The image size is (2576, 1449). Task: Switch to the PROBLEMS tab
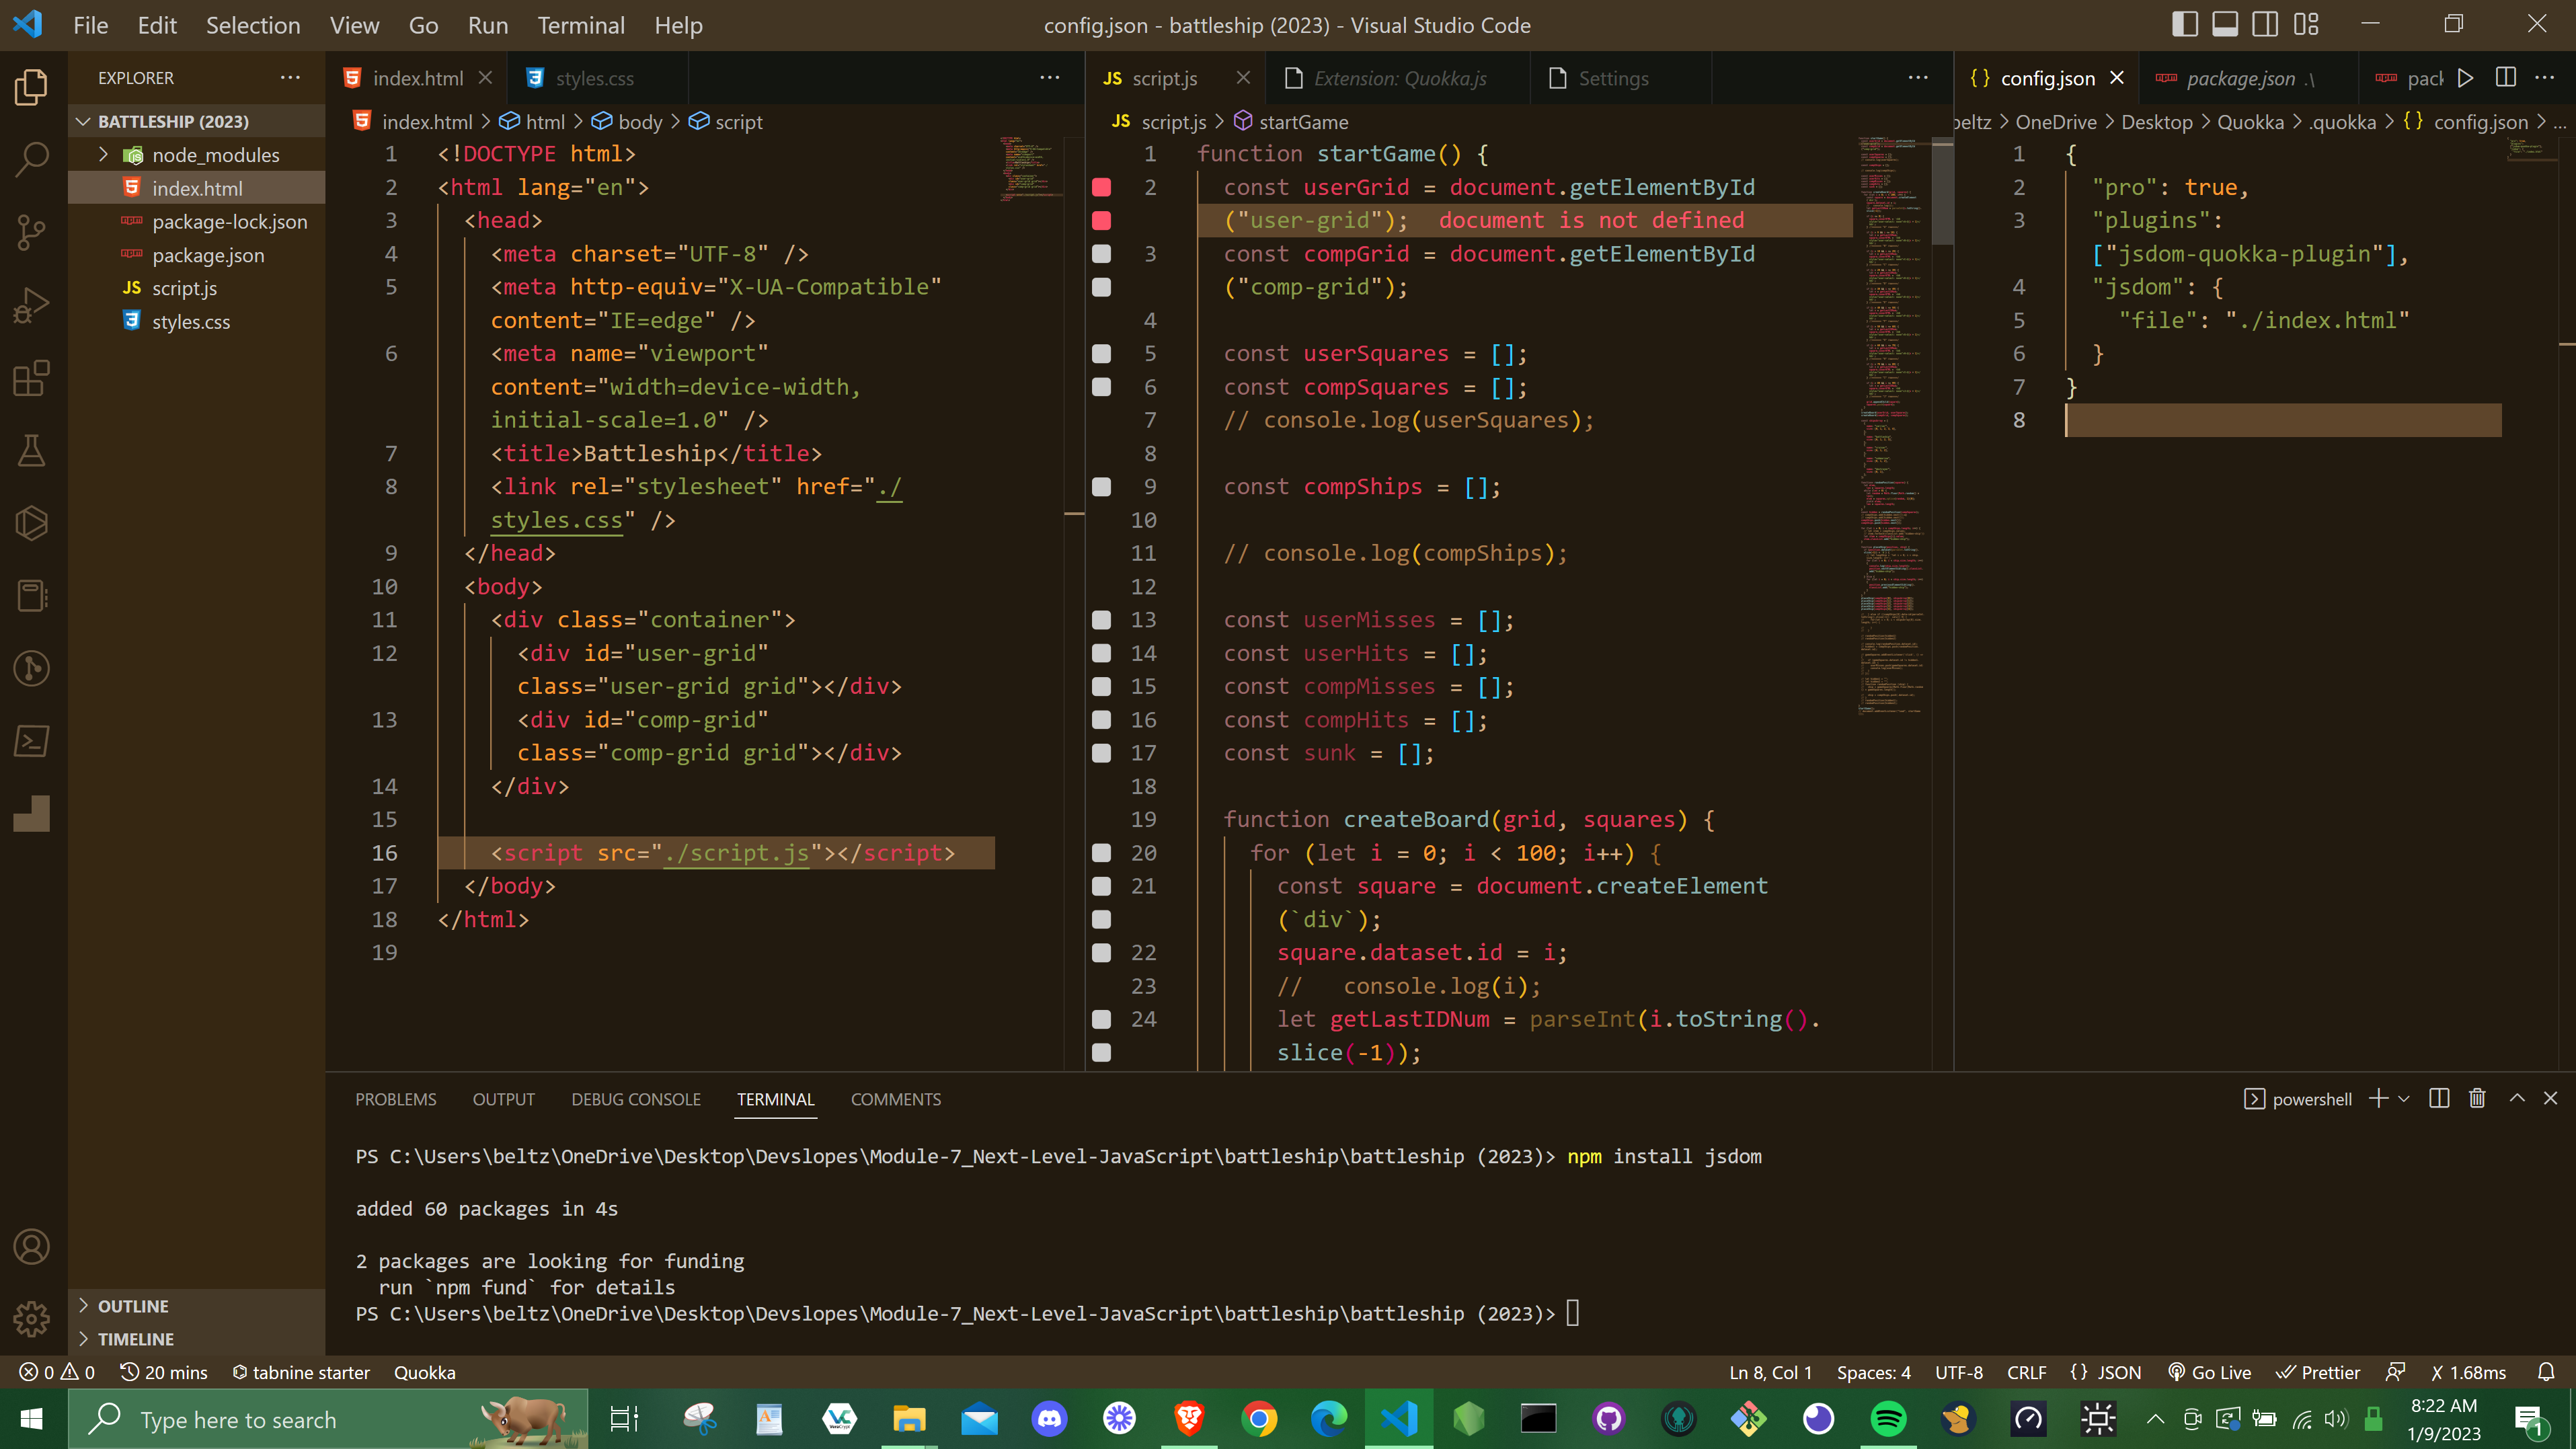coord(395,1098)
